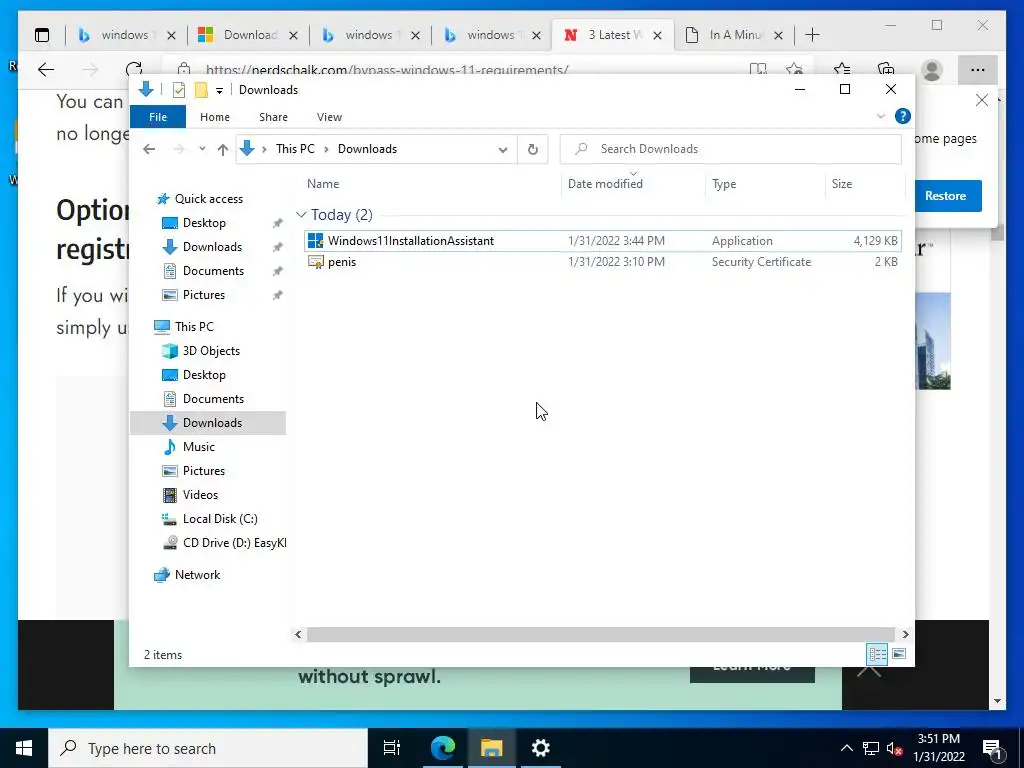The height and width of the screenshot is (768, 1024).
Task: Open the notification center icon
Action: coord(992,750)
